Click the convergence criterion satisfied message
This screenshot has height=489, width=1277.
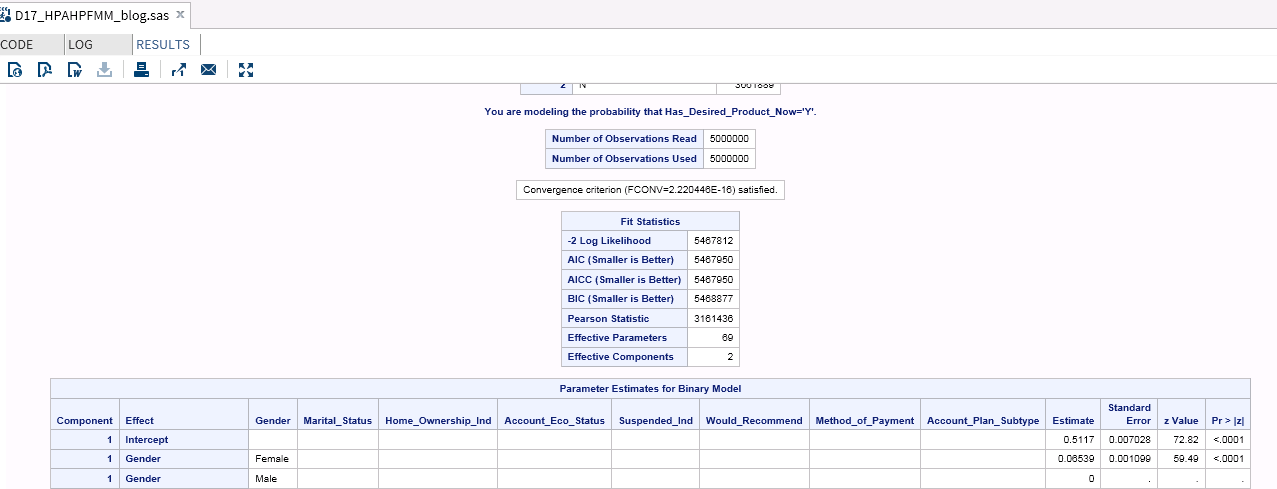pyautogui.click(x=650, y=189)
